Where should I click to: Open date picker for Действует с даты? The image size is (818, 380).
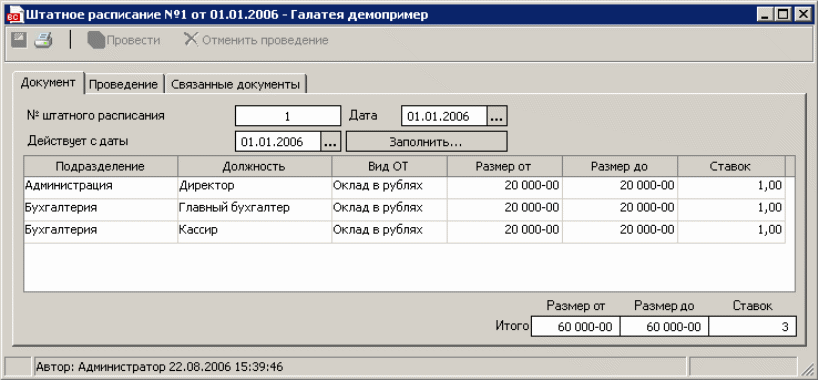(330, 141)
